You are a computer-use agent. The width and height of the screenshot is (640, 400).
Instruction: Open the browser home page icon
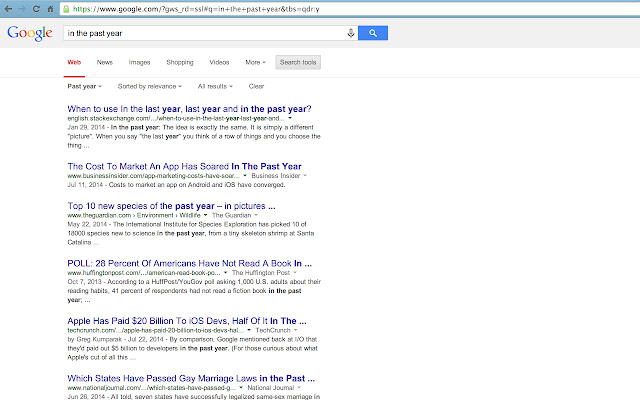(52, 8)
